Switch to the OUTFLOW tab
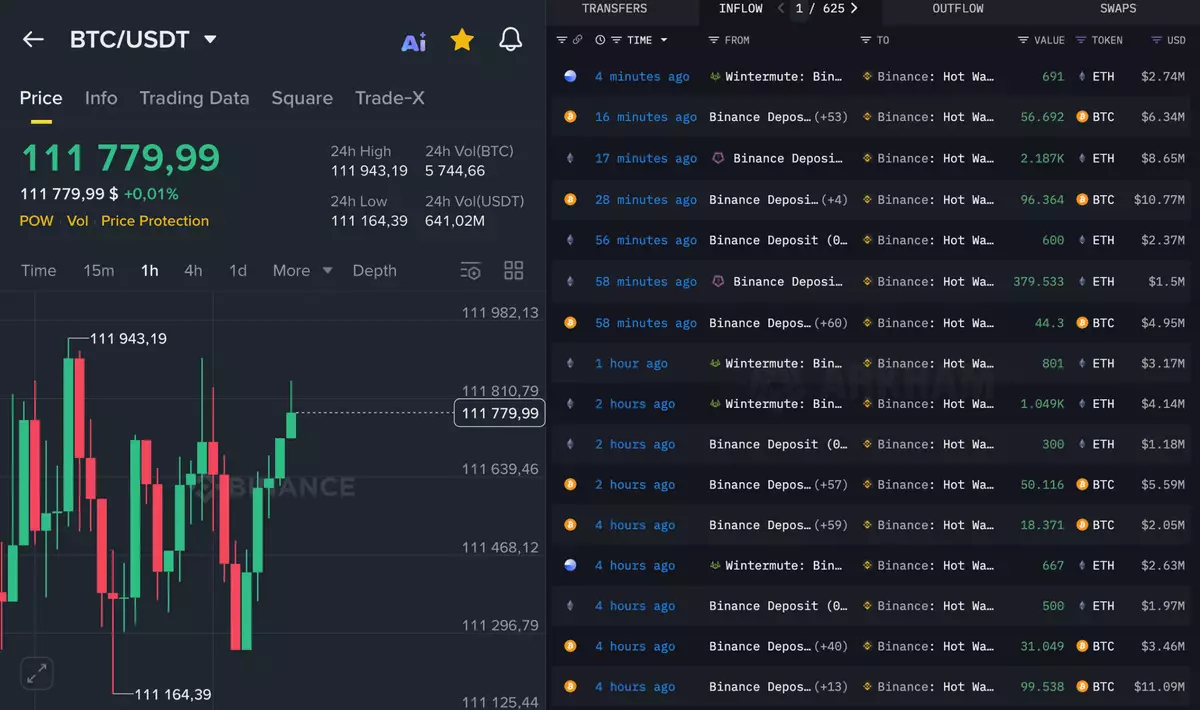Screen dimensions: 1200x710 tap(957, 9)
